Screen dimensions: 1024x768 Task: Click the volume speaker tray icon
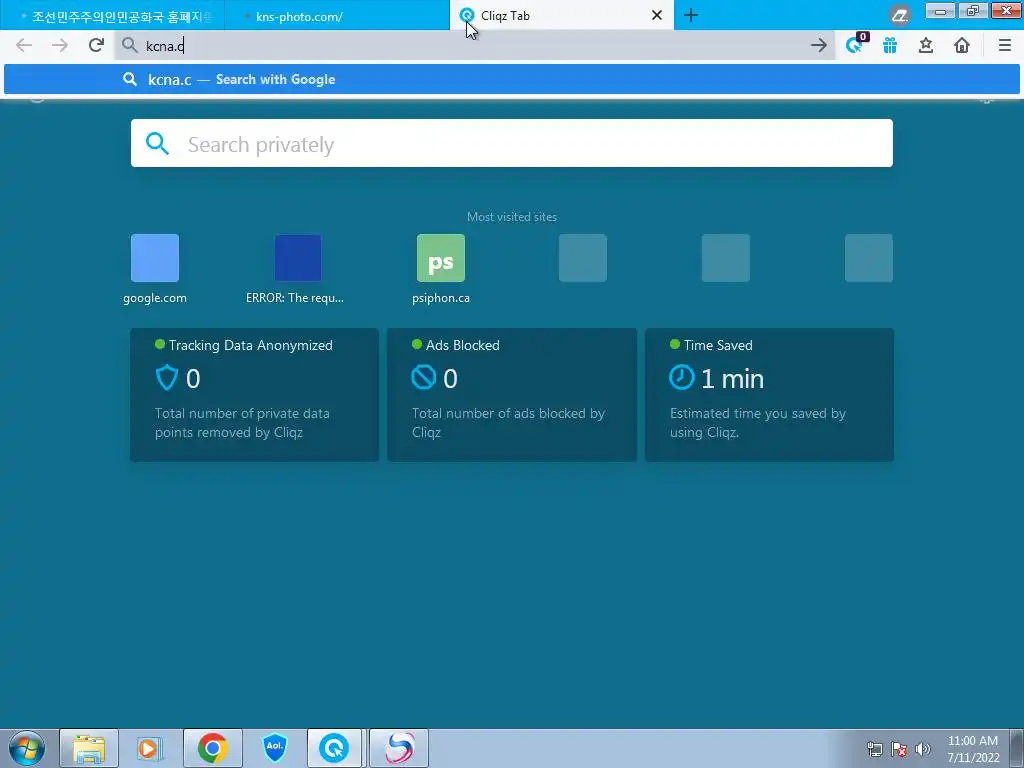[923, 749]
